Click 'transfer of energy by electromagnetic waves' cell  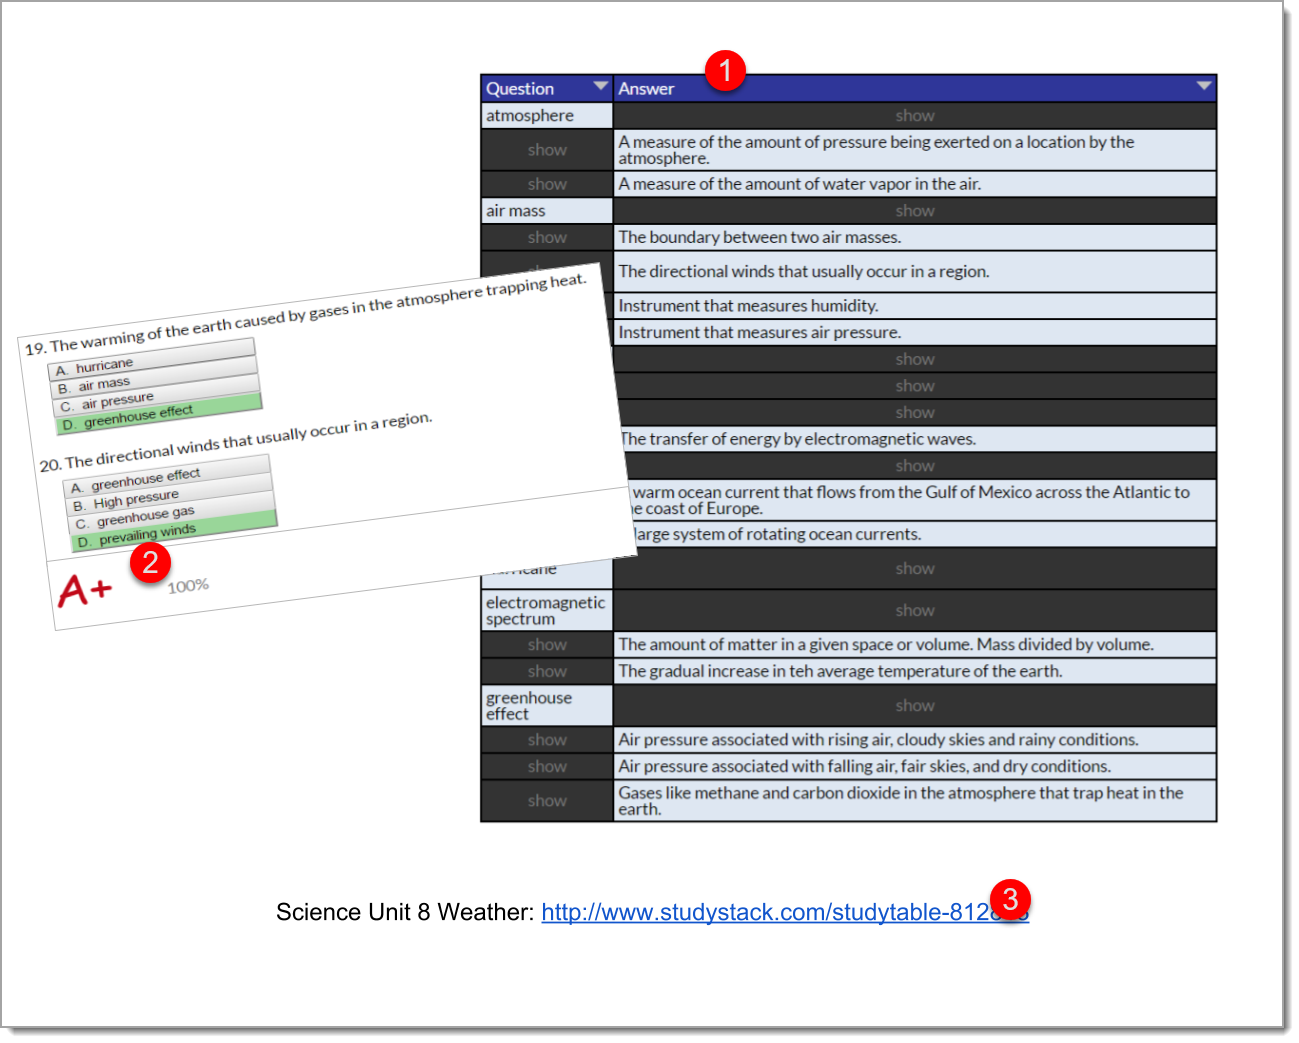pos(918,439)
